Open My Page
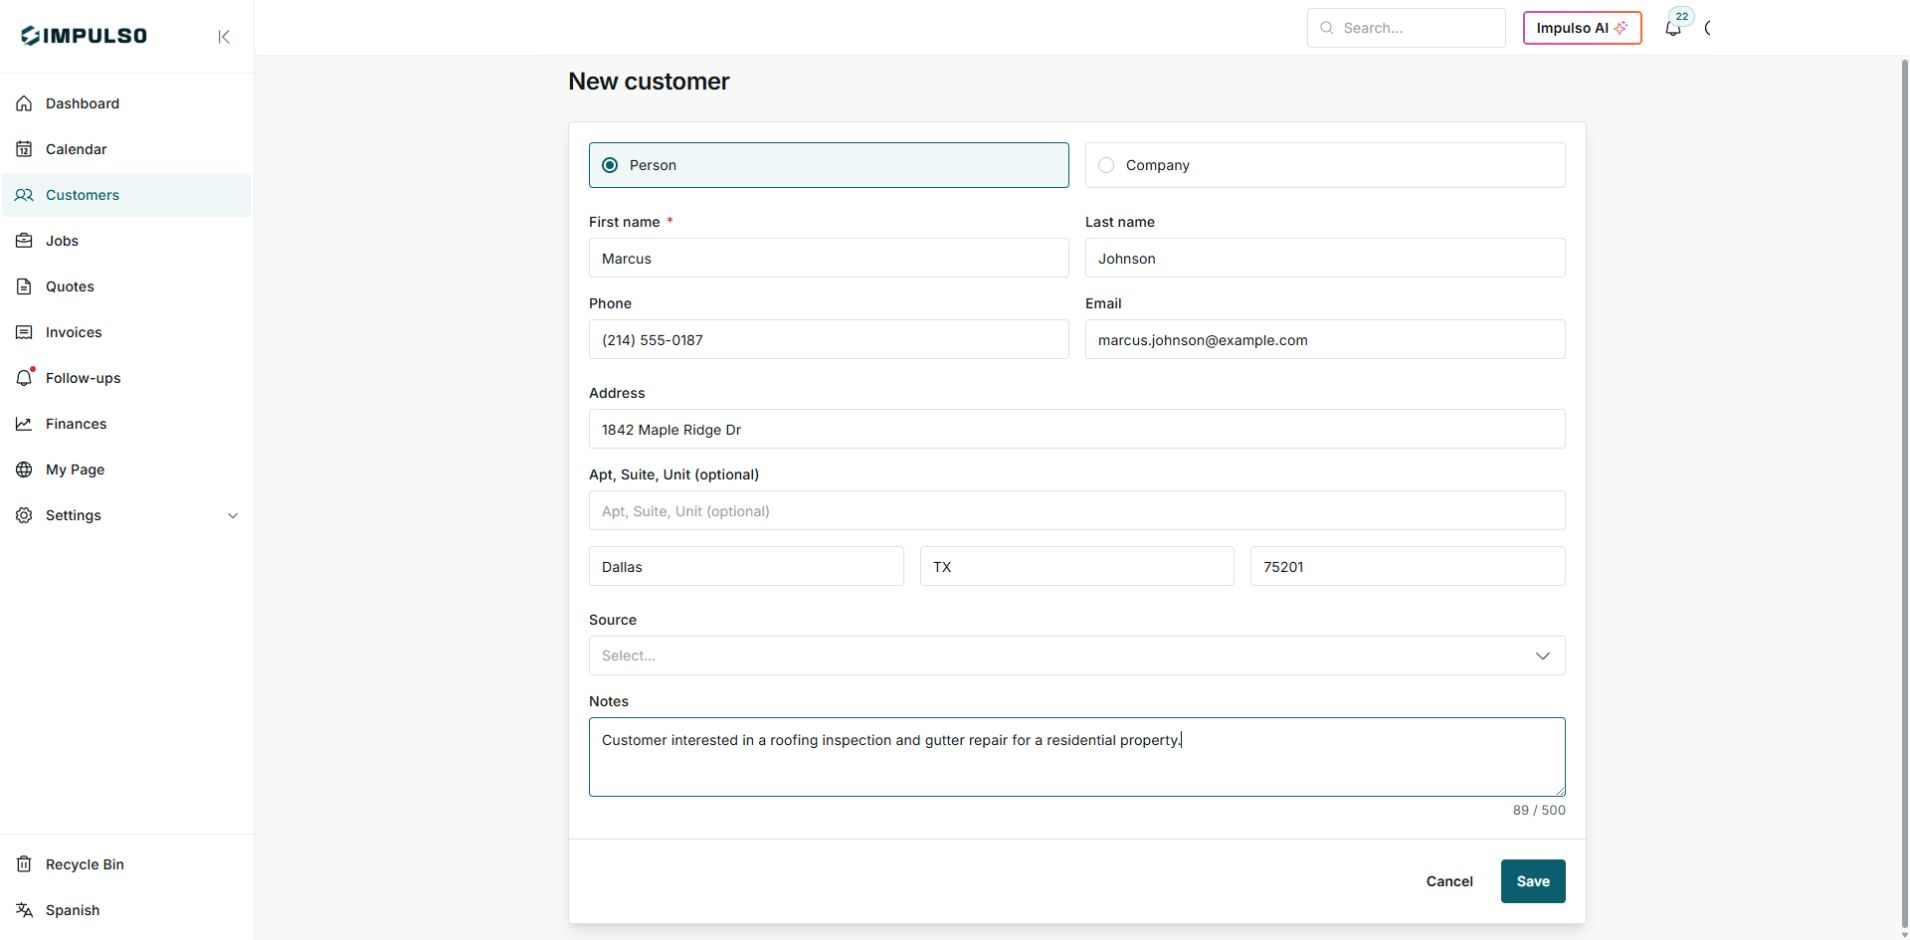This screenshot has height=940, width=1910. pos(126,470)
